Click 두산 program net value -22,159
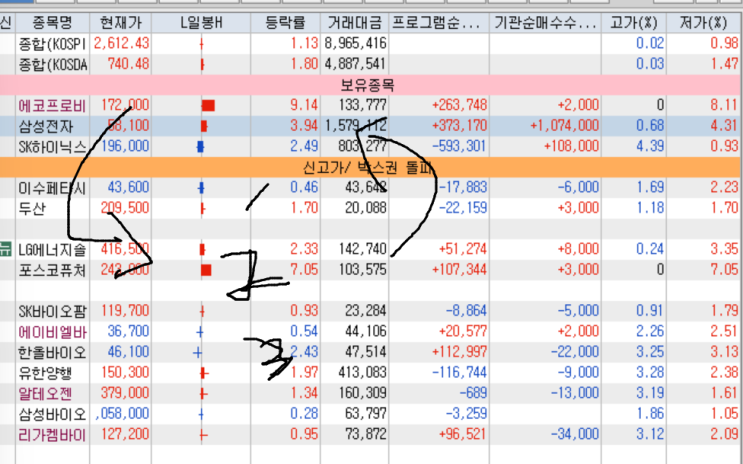This screenshot has width=743, height=464. point(463,208)
